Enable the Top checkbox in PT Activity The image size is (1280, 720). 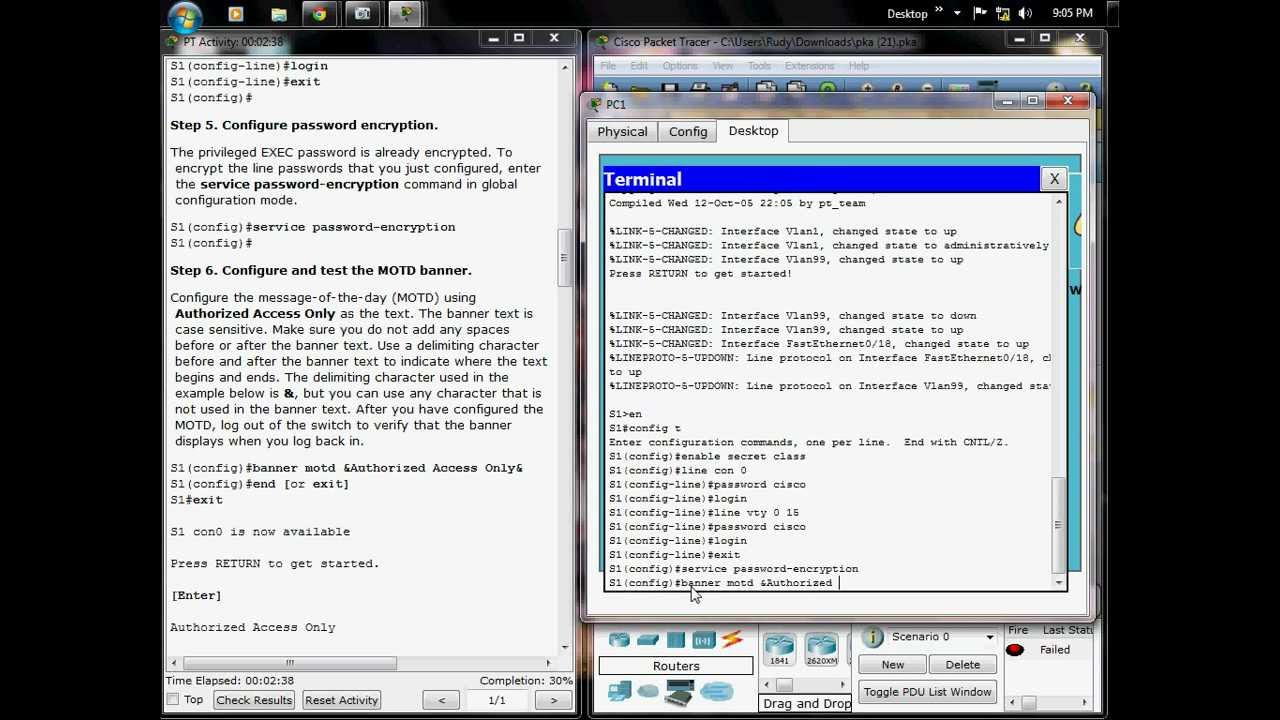(x=173, y=700)
